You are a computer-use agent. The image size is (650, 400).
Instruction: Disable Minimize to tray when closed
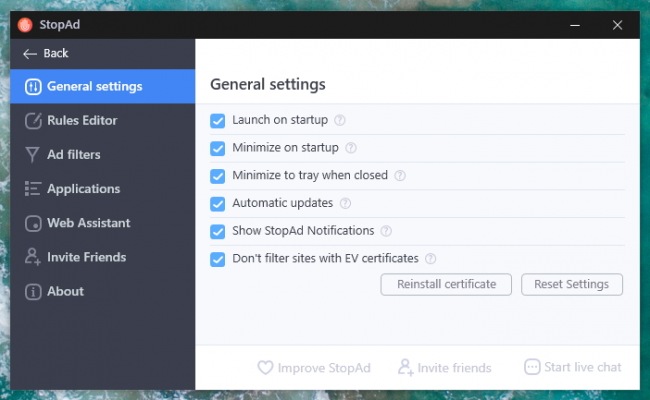click(218, 176)
